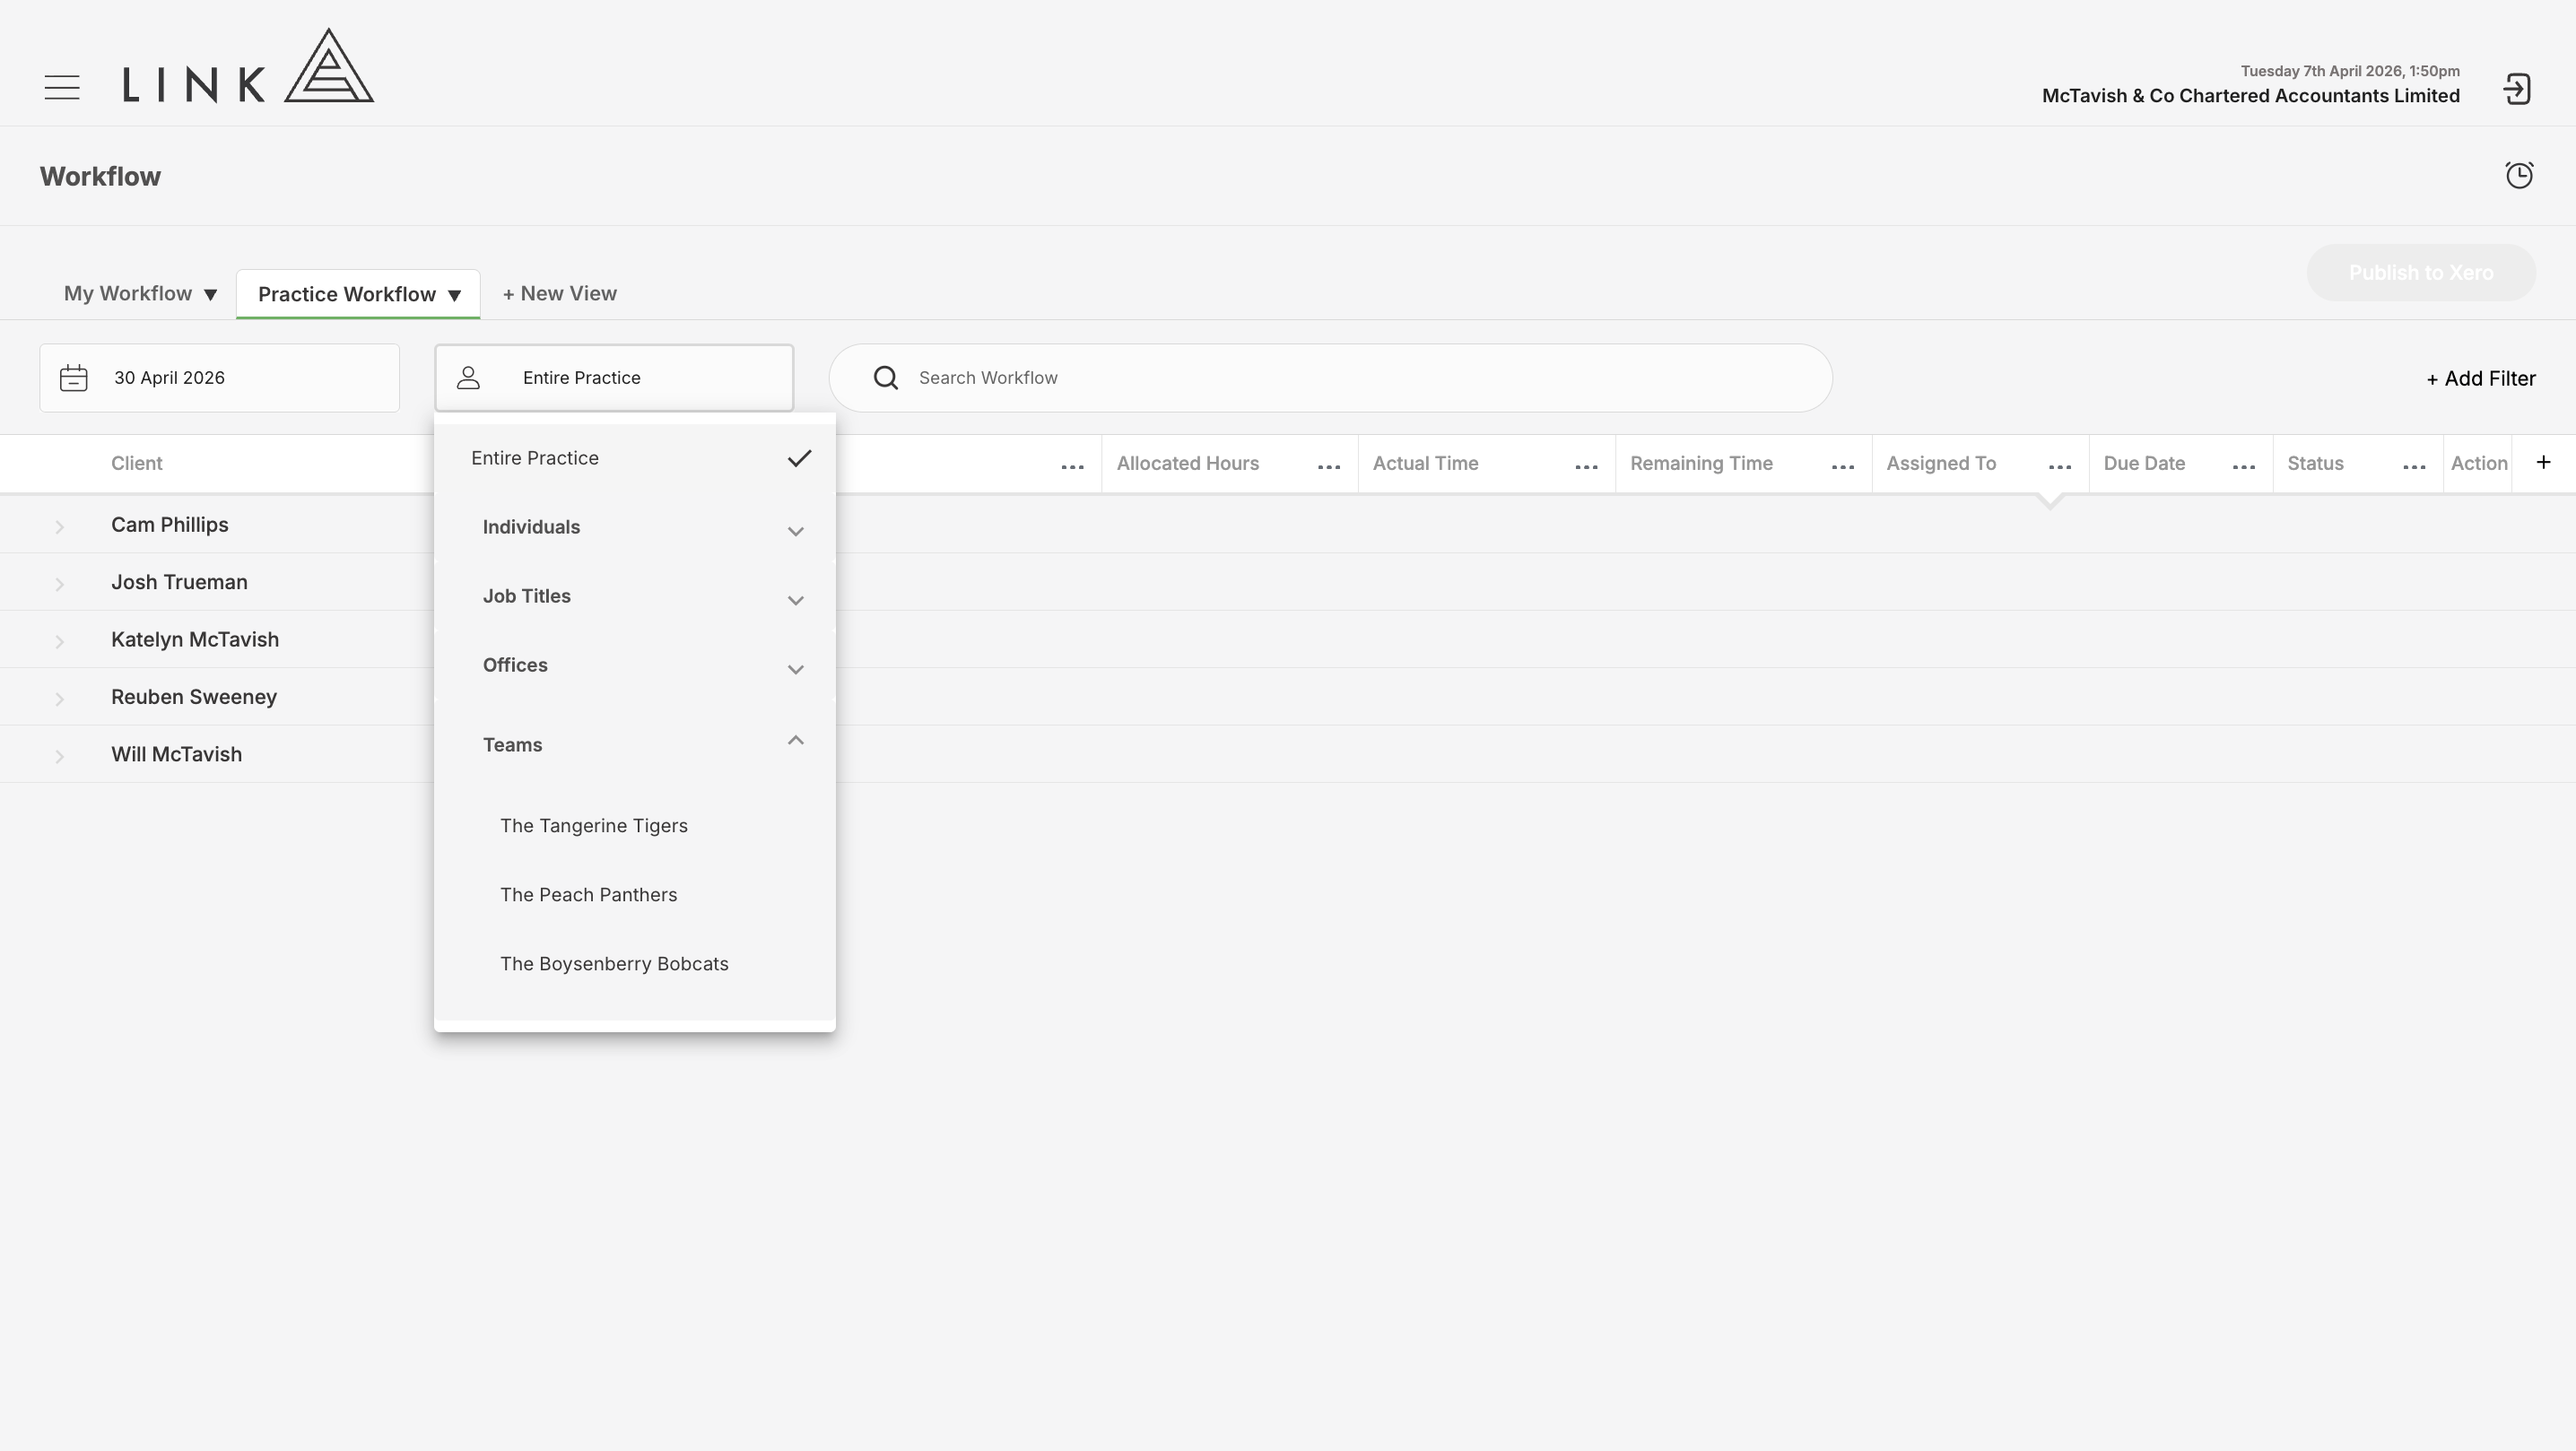This screenshot has height=1451, width=2576.
Task: Switch to the My Workflow tab
Action: (128, 293)
